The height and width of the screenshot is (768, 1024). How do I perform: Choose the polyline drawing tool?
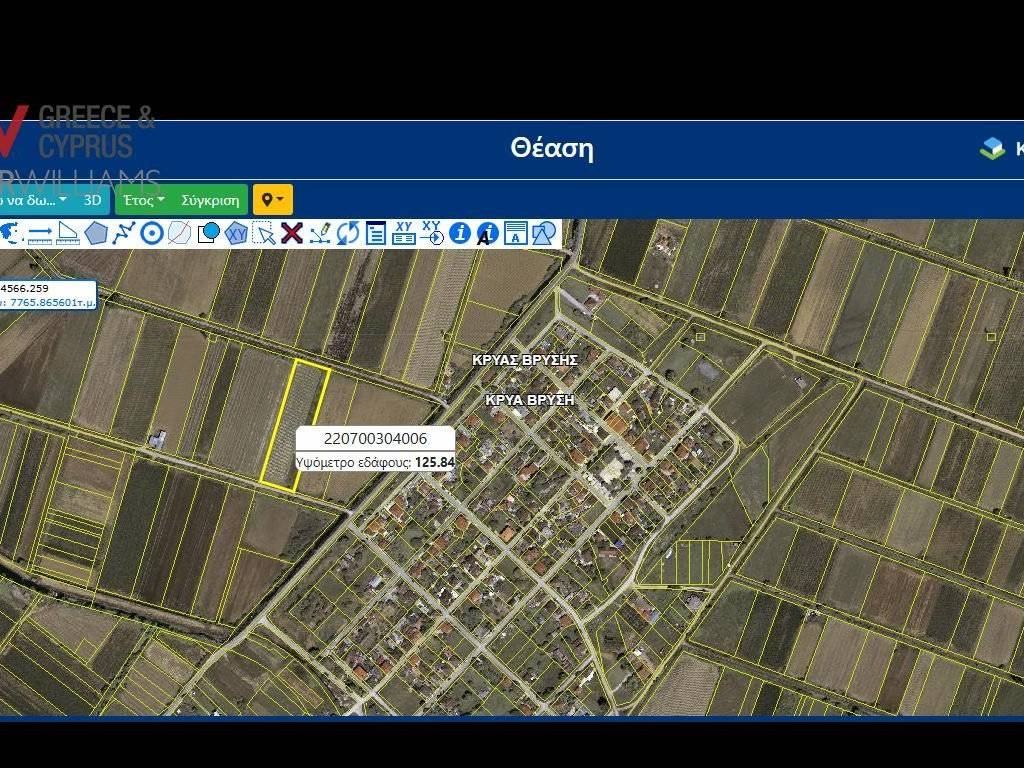[124, 233]
